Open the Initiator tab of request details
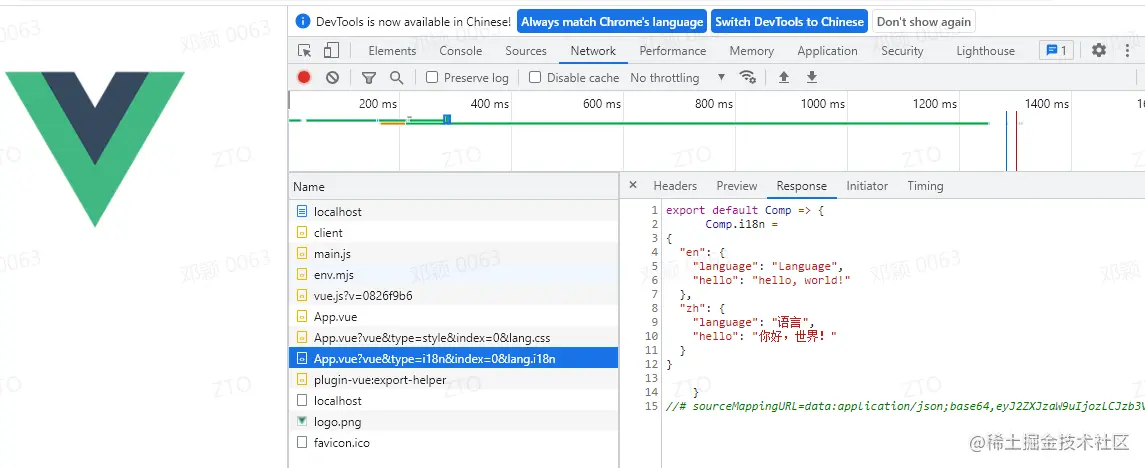Viewport: 1145px width, 468px height. click(867, 186)
